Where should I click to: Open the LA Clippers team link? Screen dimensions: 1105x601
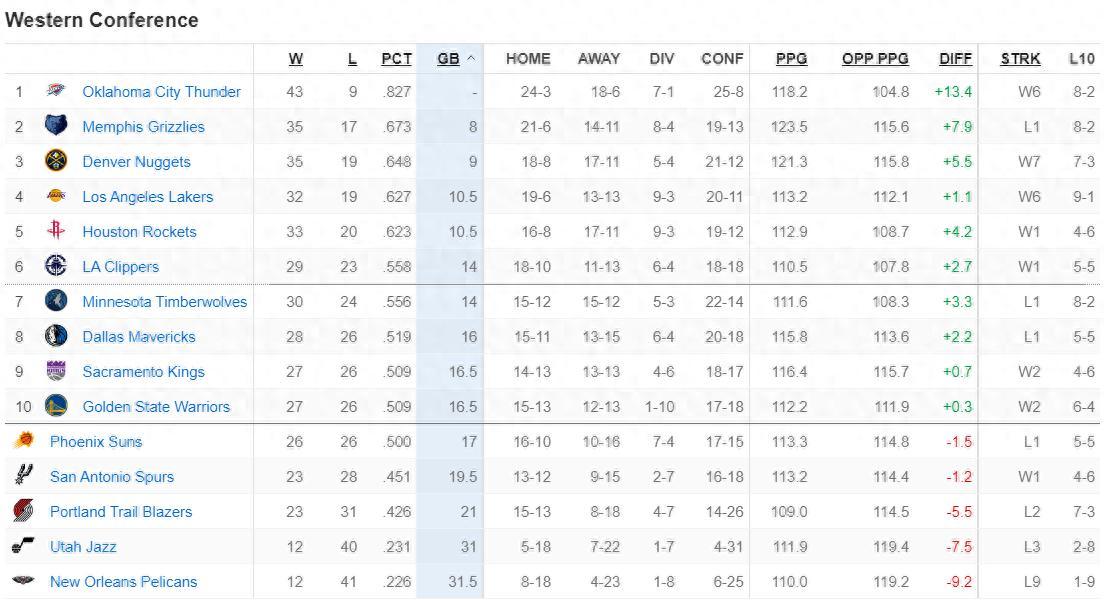120,267
